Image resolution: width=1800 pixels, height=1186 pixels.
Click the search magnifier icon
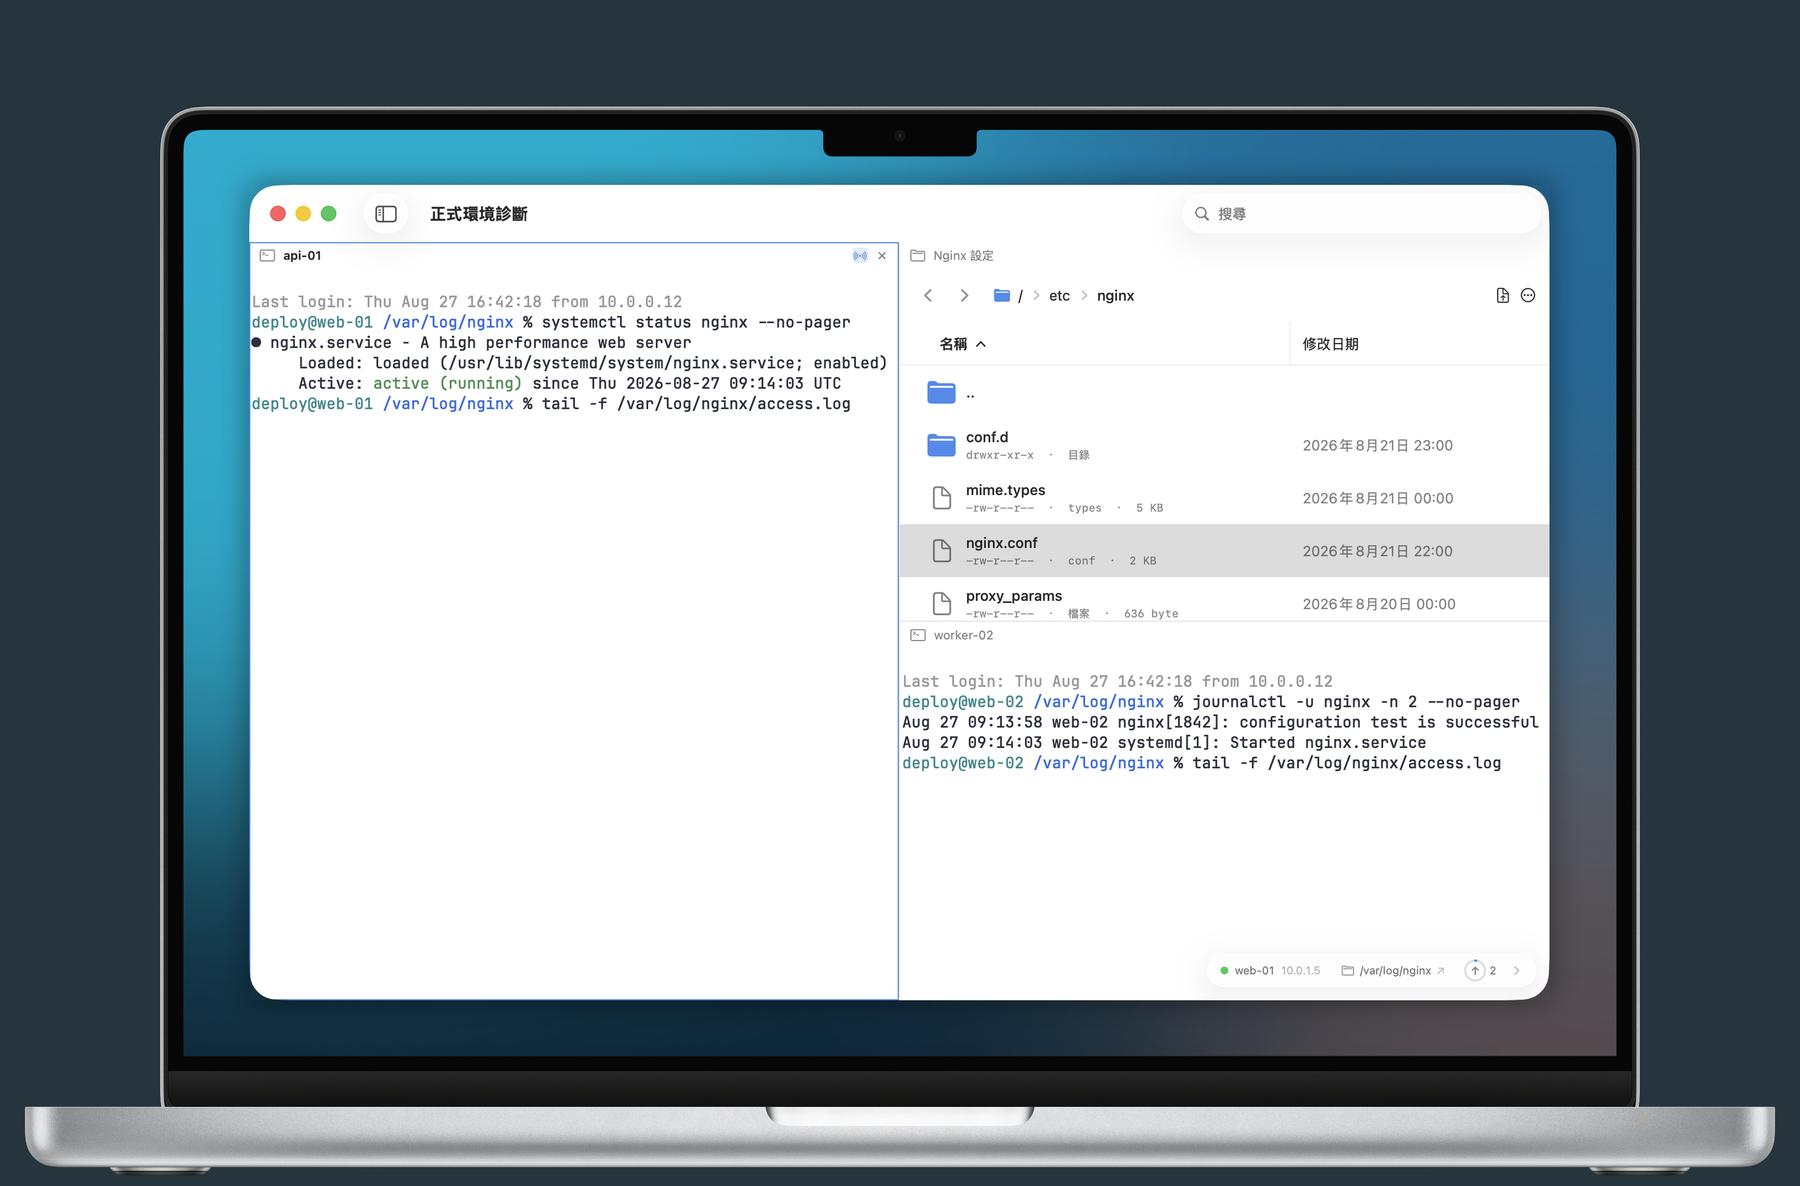click(1202, 214)
